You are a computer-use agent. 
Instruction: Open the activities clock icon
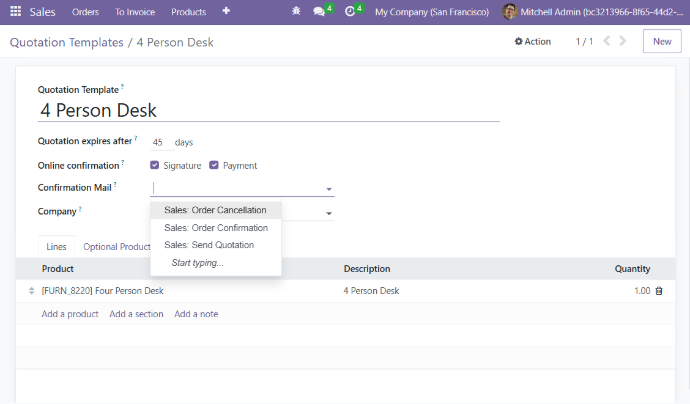(349, 12)
